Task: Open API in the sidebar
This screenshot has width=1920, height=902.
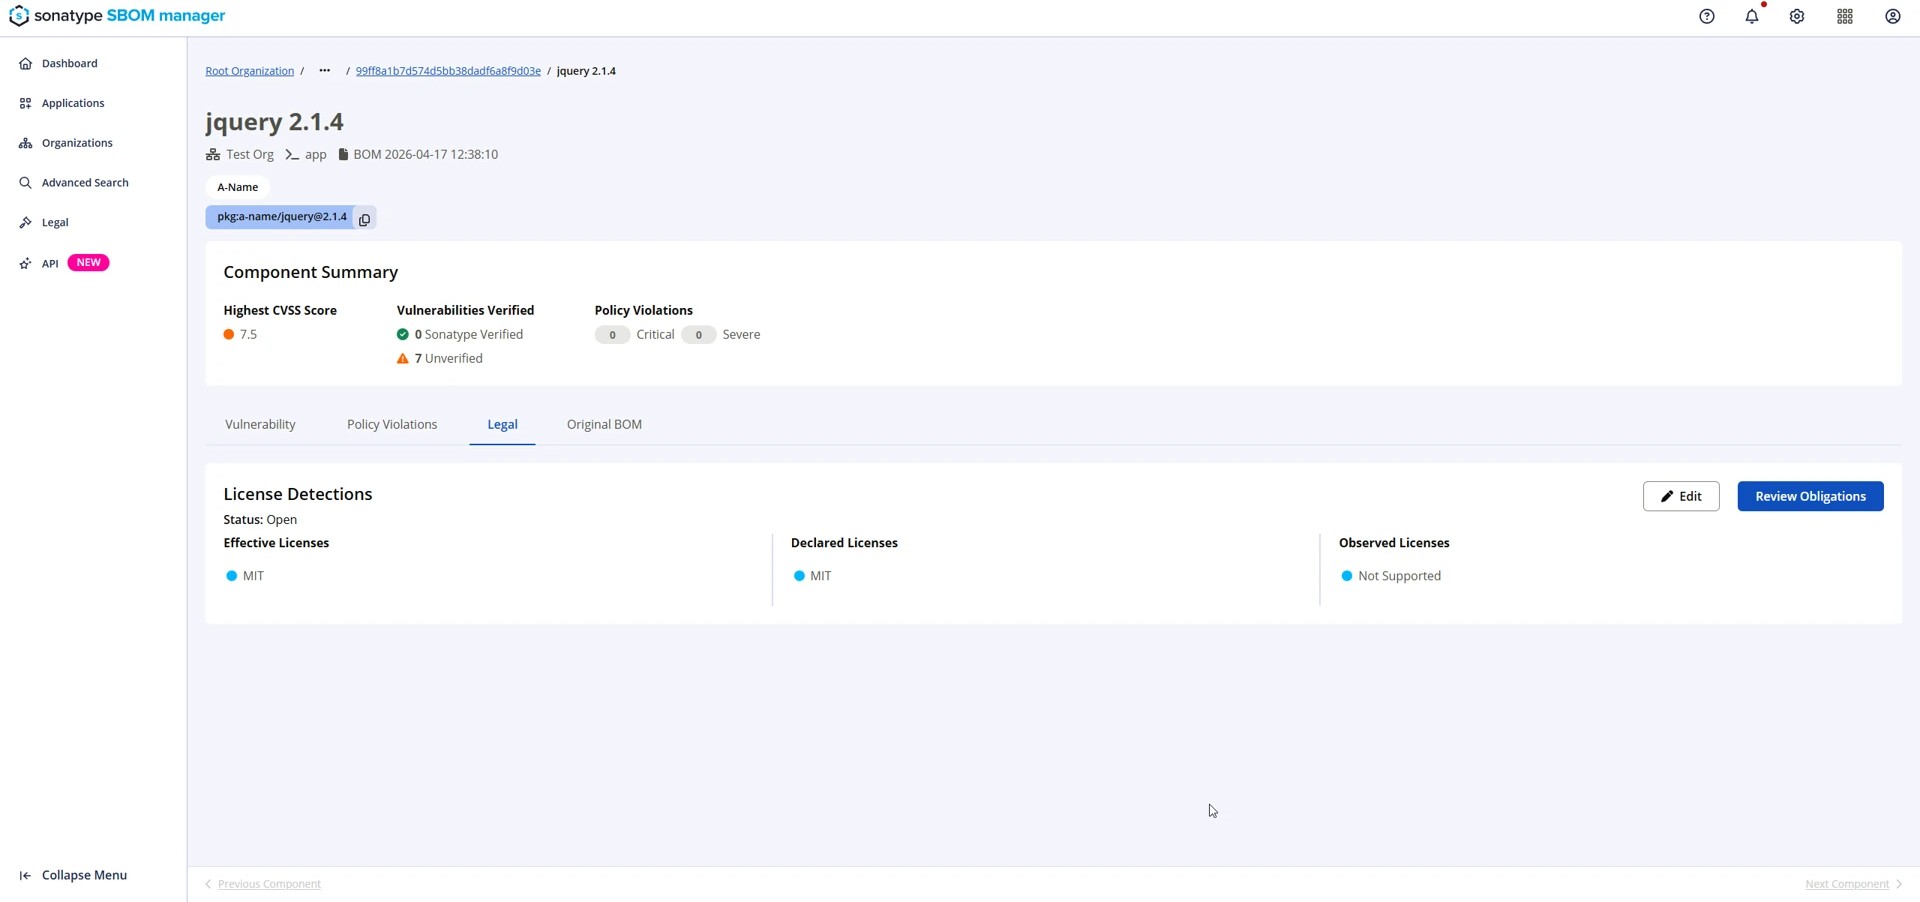Action: pos(50,263)
